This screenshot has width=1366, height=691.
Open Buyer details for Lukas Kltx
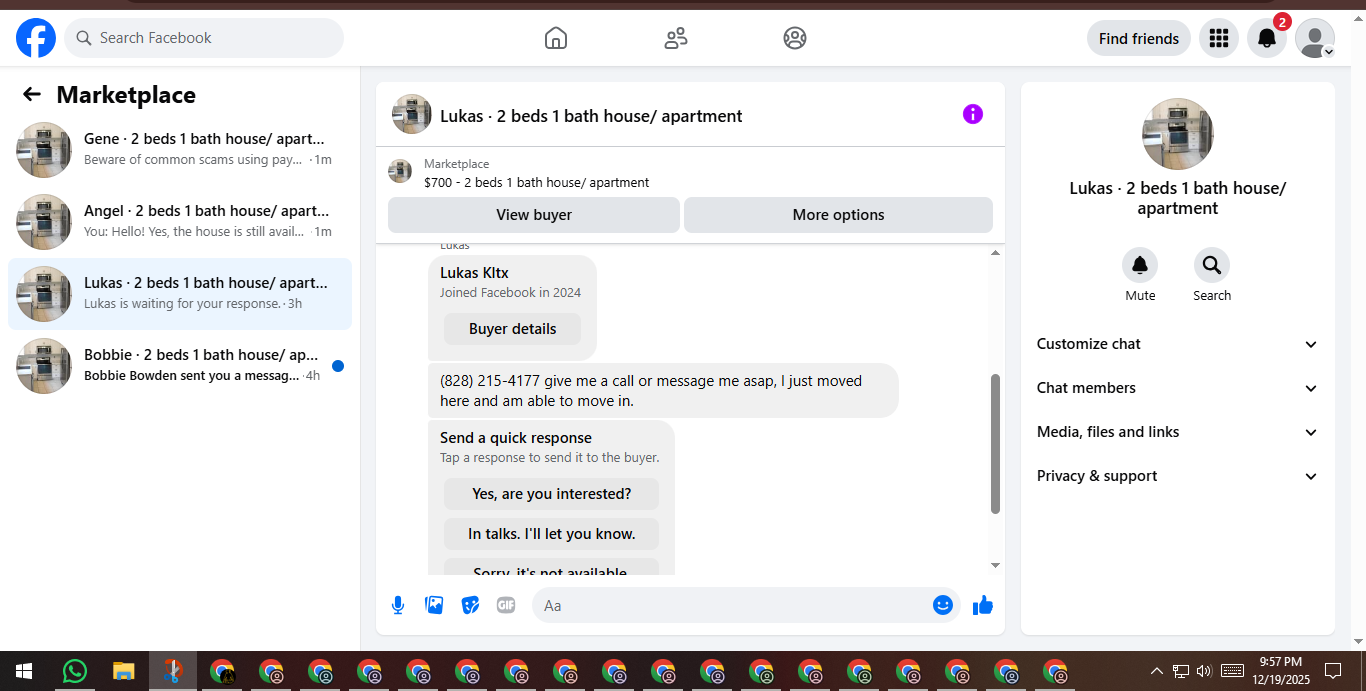coord(512,329)
